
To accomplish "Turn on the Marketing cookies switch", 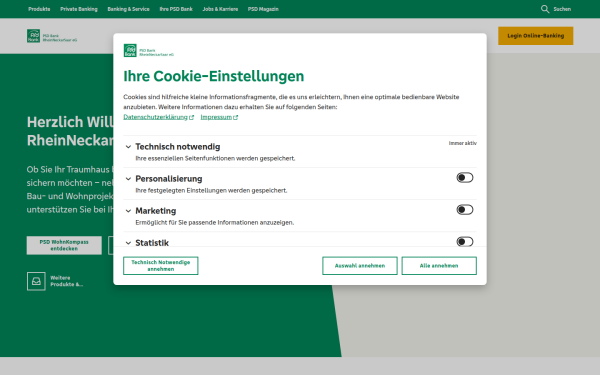I will [465, 210].
